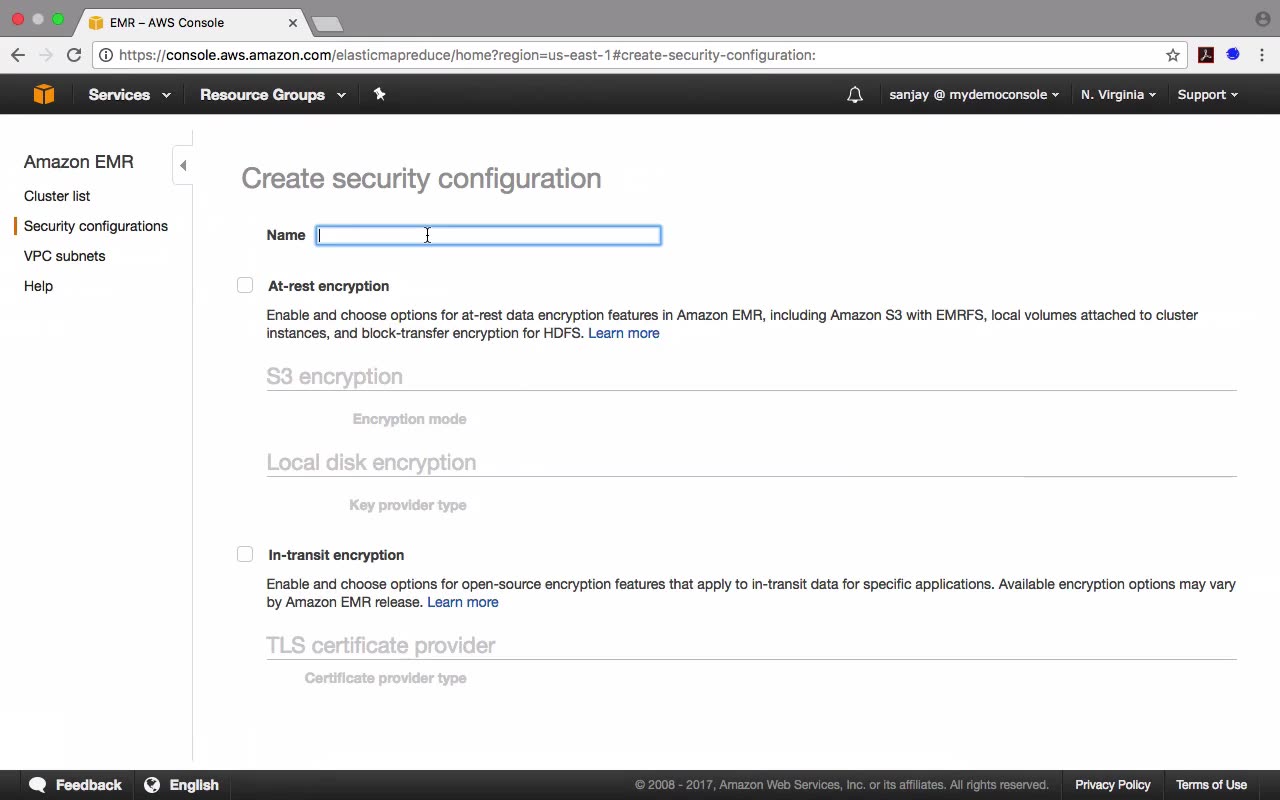Open the Cluster list page
1280x800 pixels.
coord(57,196)
